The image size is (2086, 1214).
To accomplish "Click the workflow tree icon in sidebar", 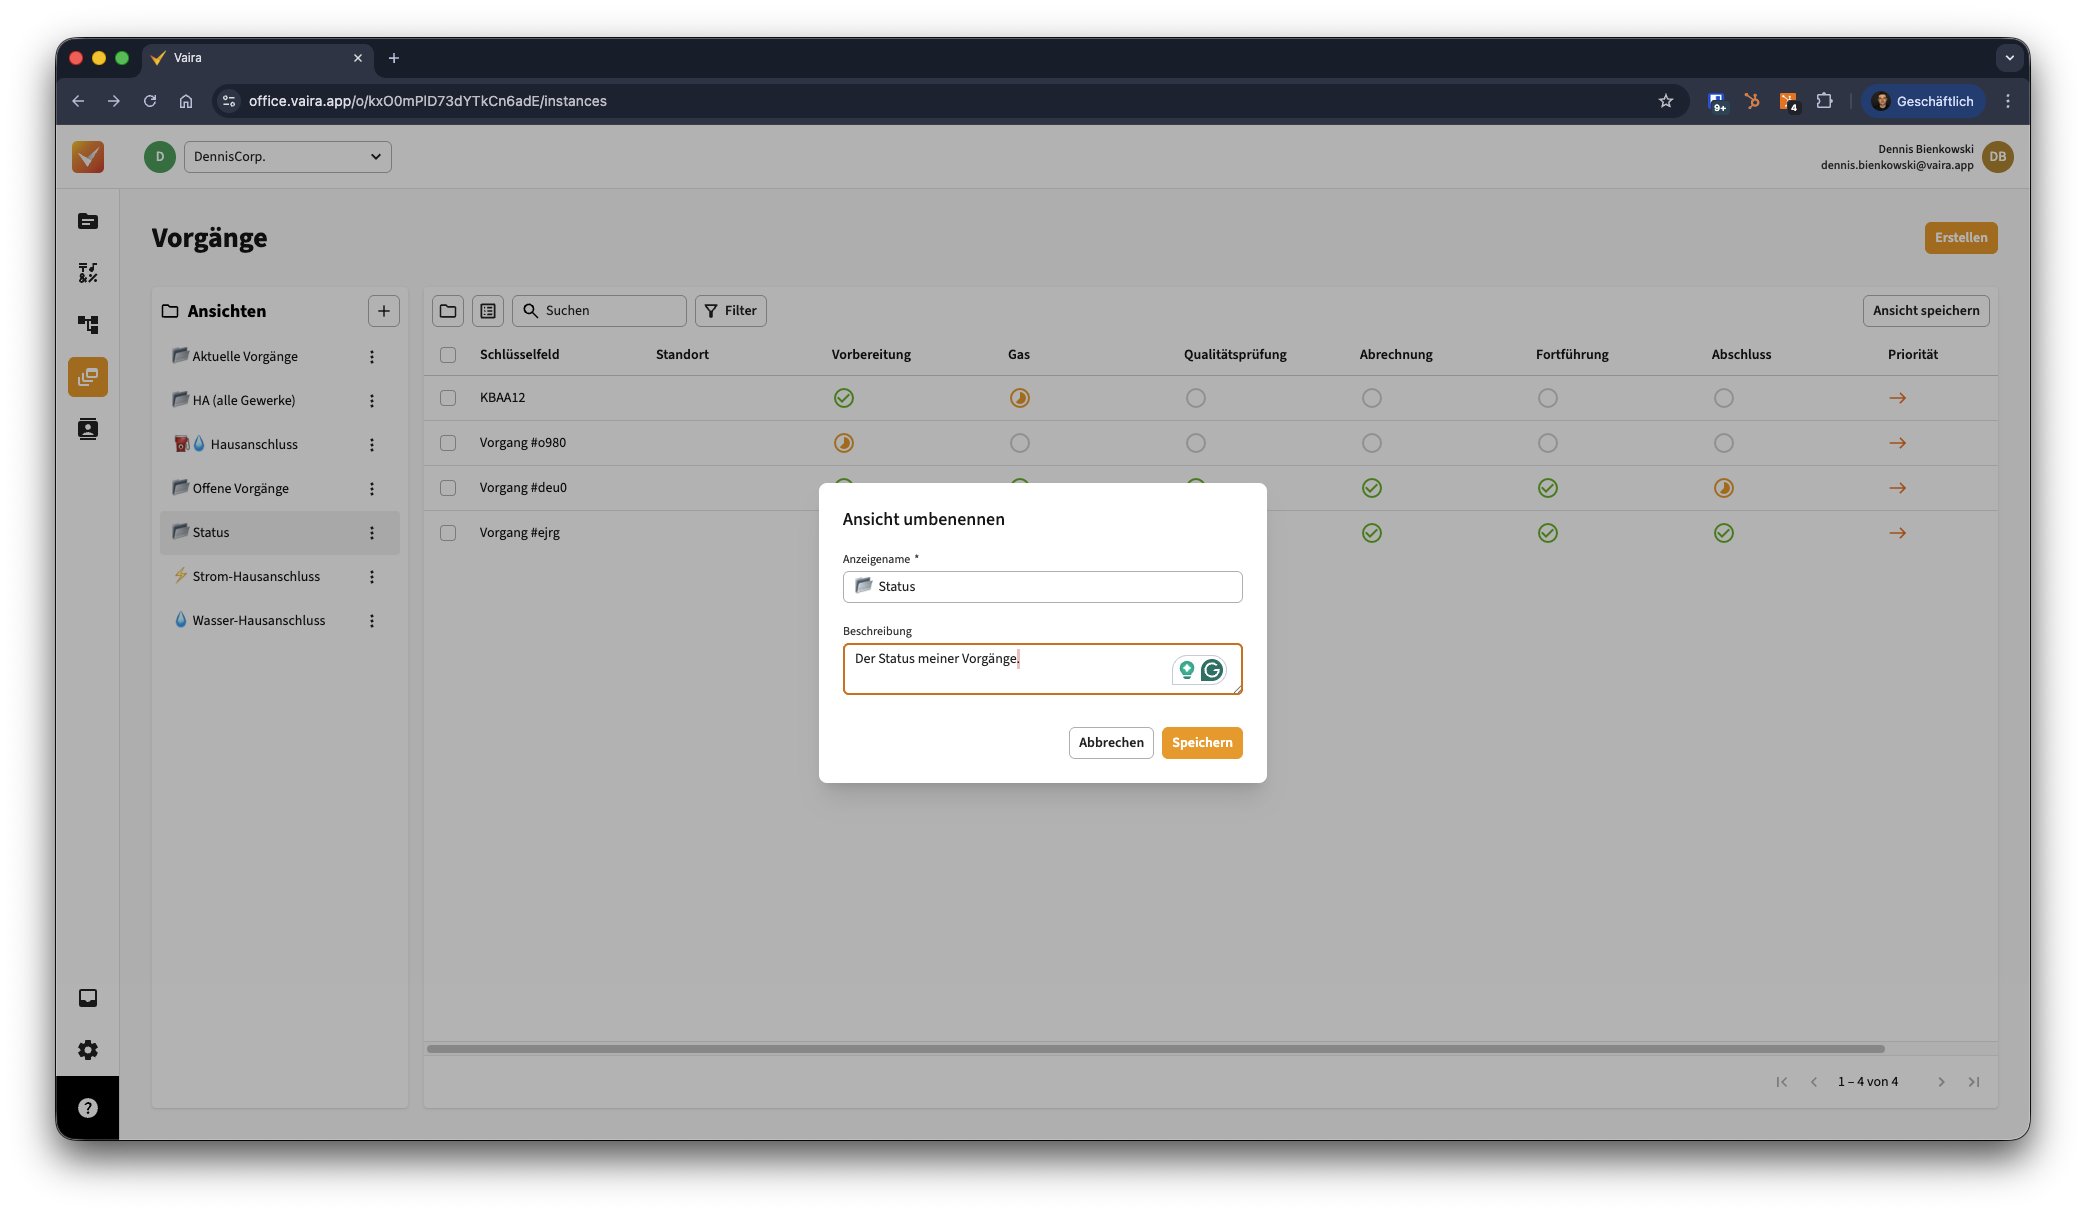I will point(88,325).
